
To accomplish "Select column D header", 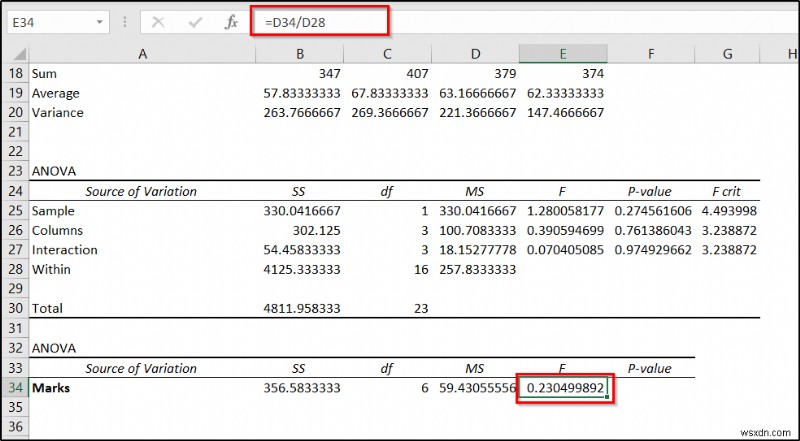I will coord(476,54).
